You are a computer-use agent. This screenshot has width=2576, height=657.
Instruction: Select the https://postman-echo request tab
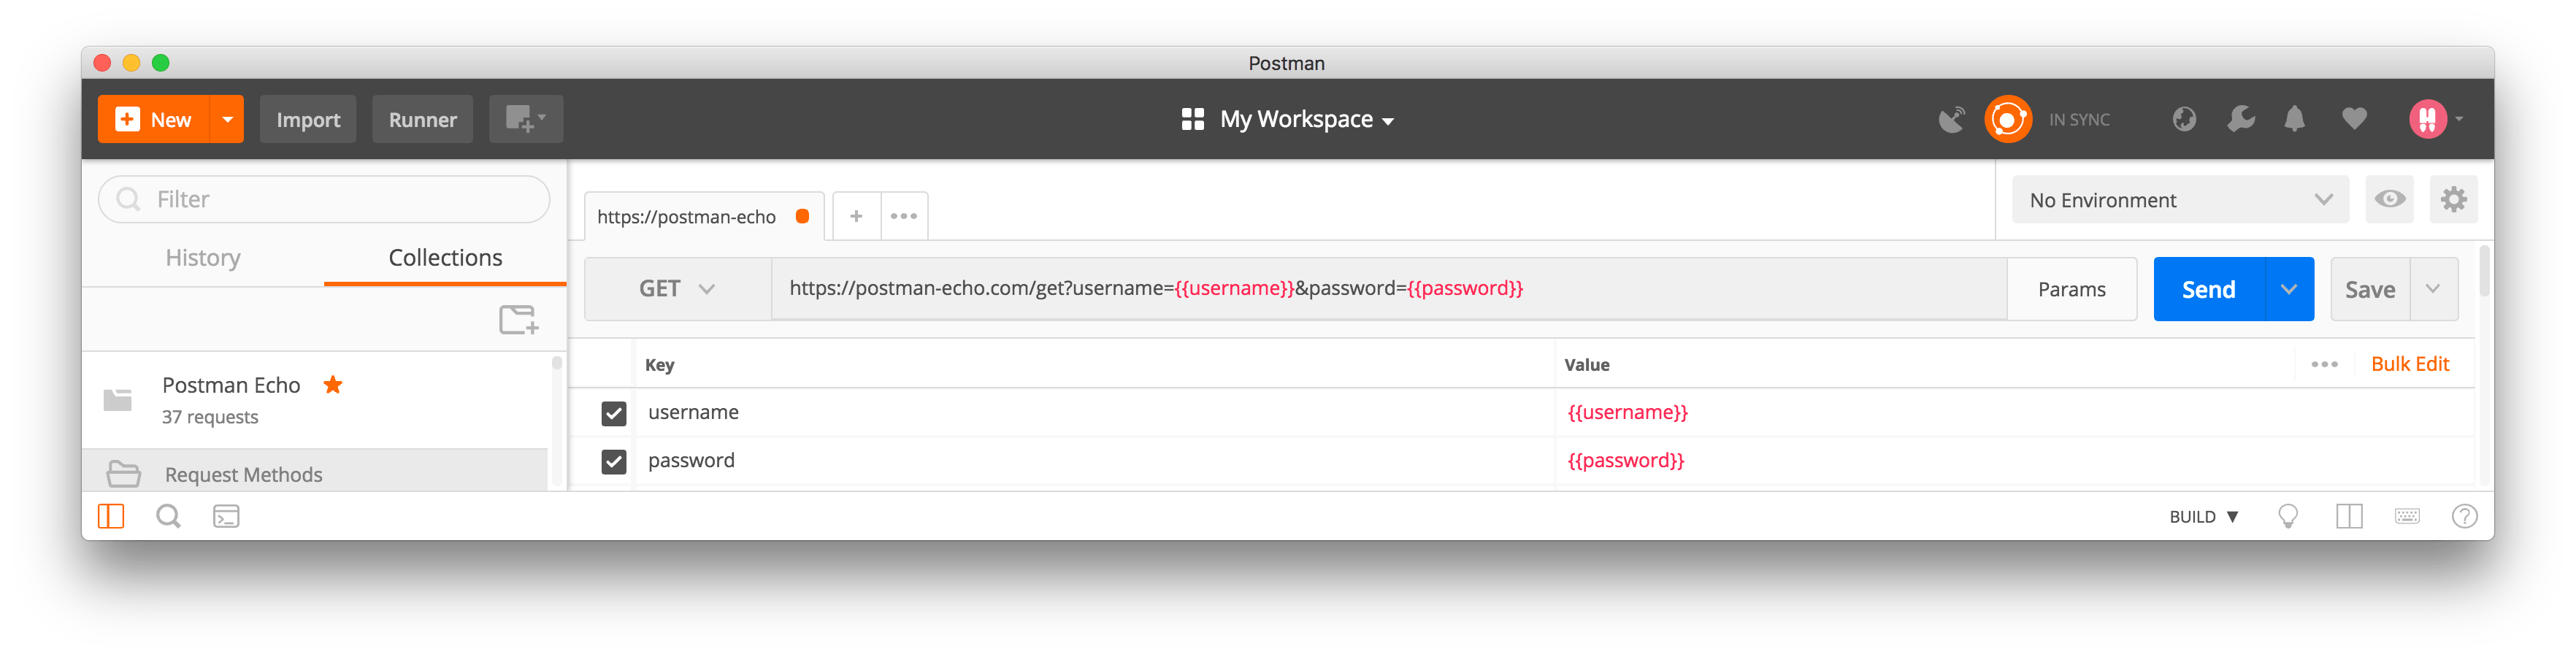(x=687, y=217)
